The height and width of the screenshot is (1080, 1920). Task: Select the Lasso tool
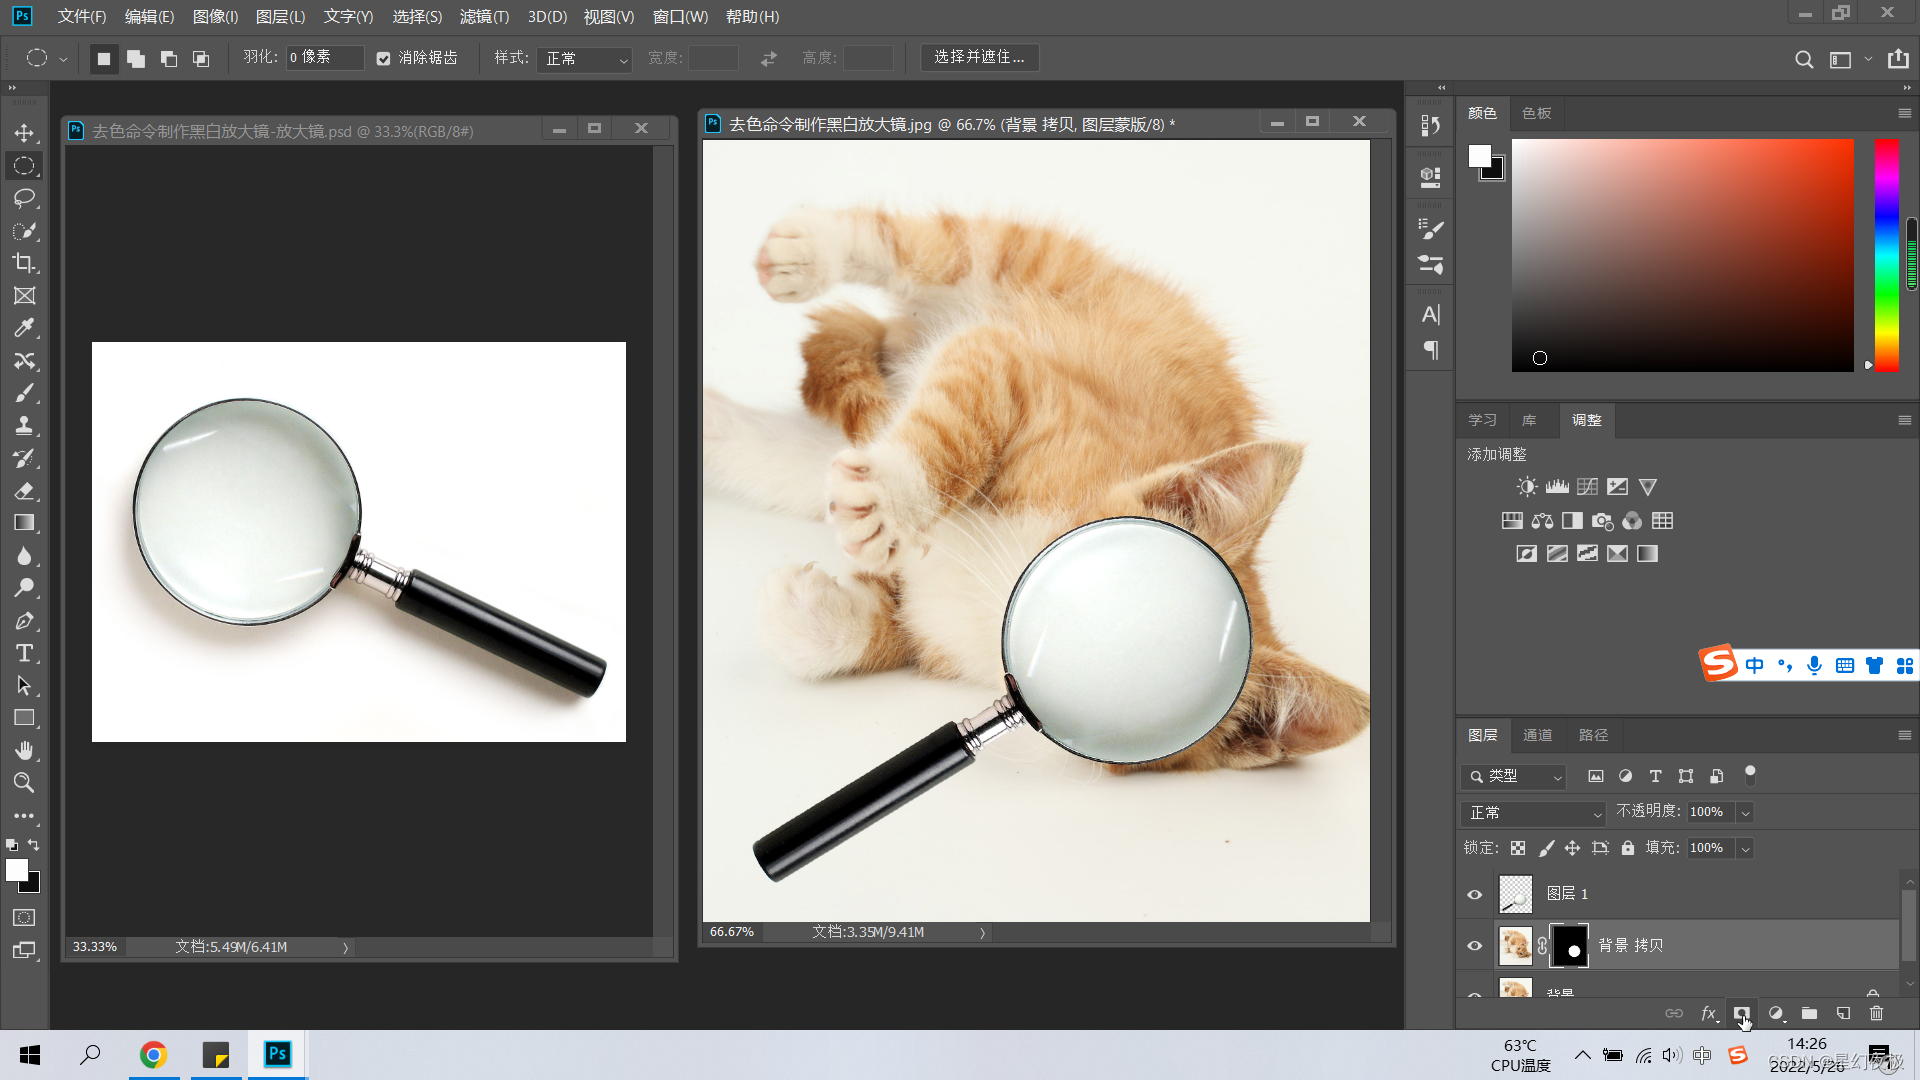pyautogui.click(x=24, y=198)
